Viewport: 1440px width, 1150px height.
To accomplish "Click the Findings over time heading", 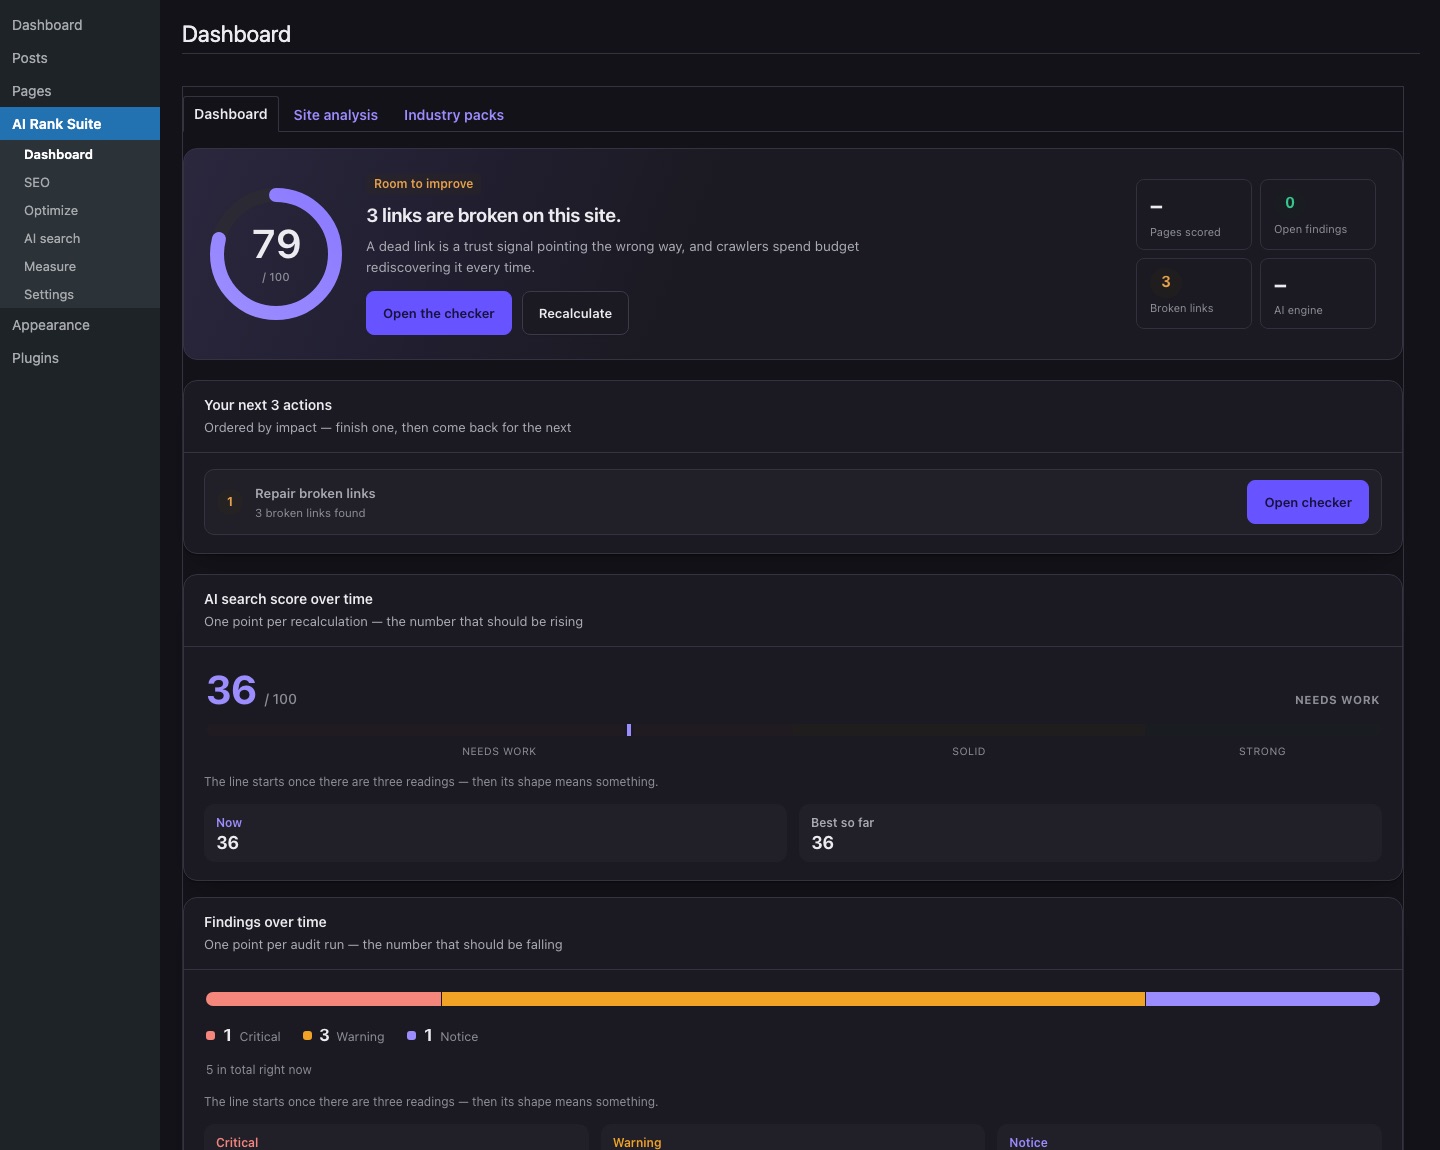I will click(265, 922).
